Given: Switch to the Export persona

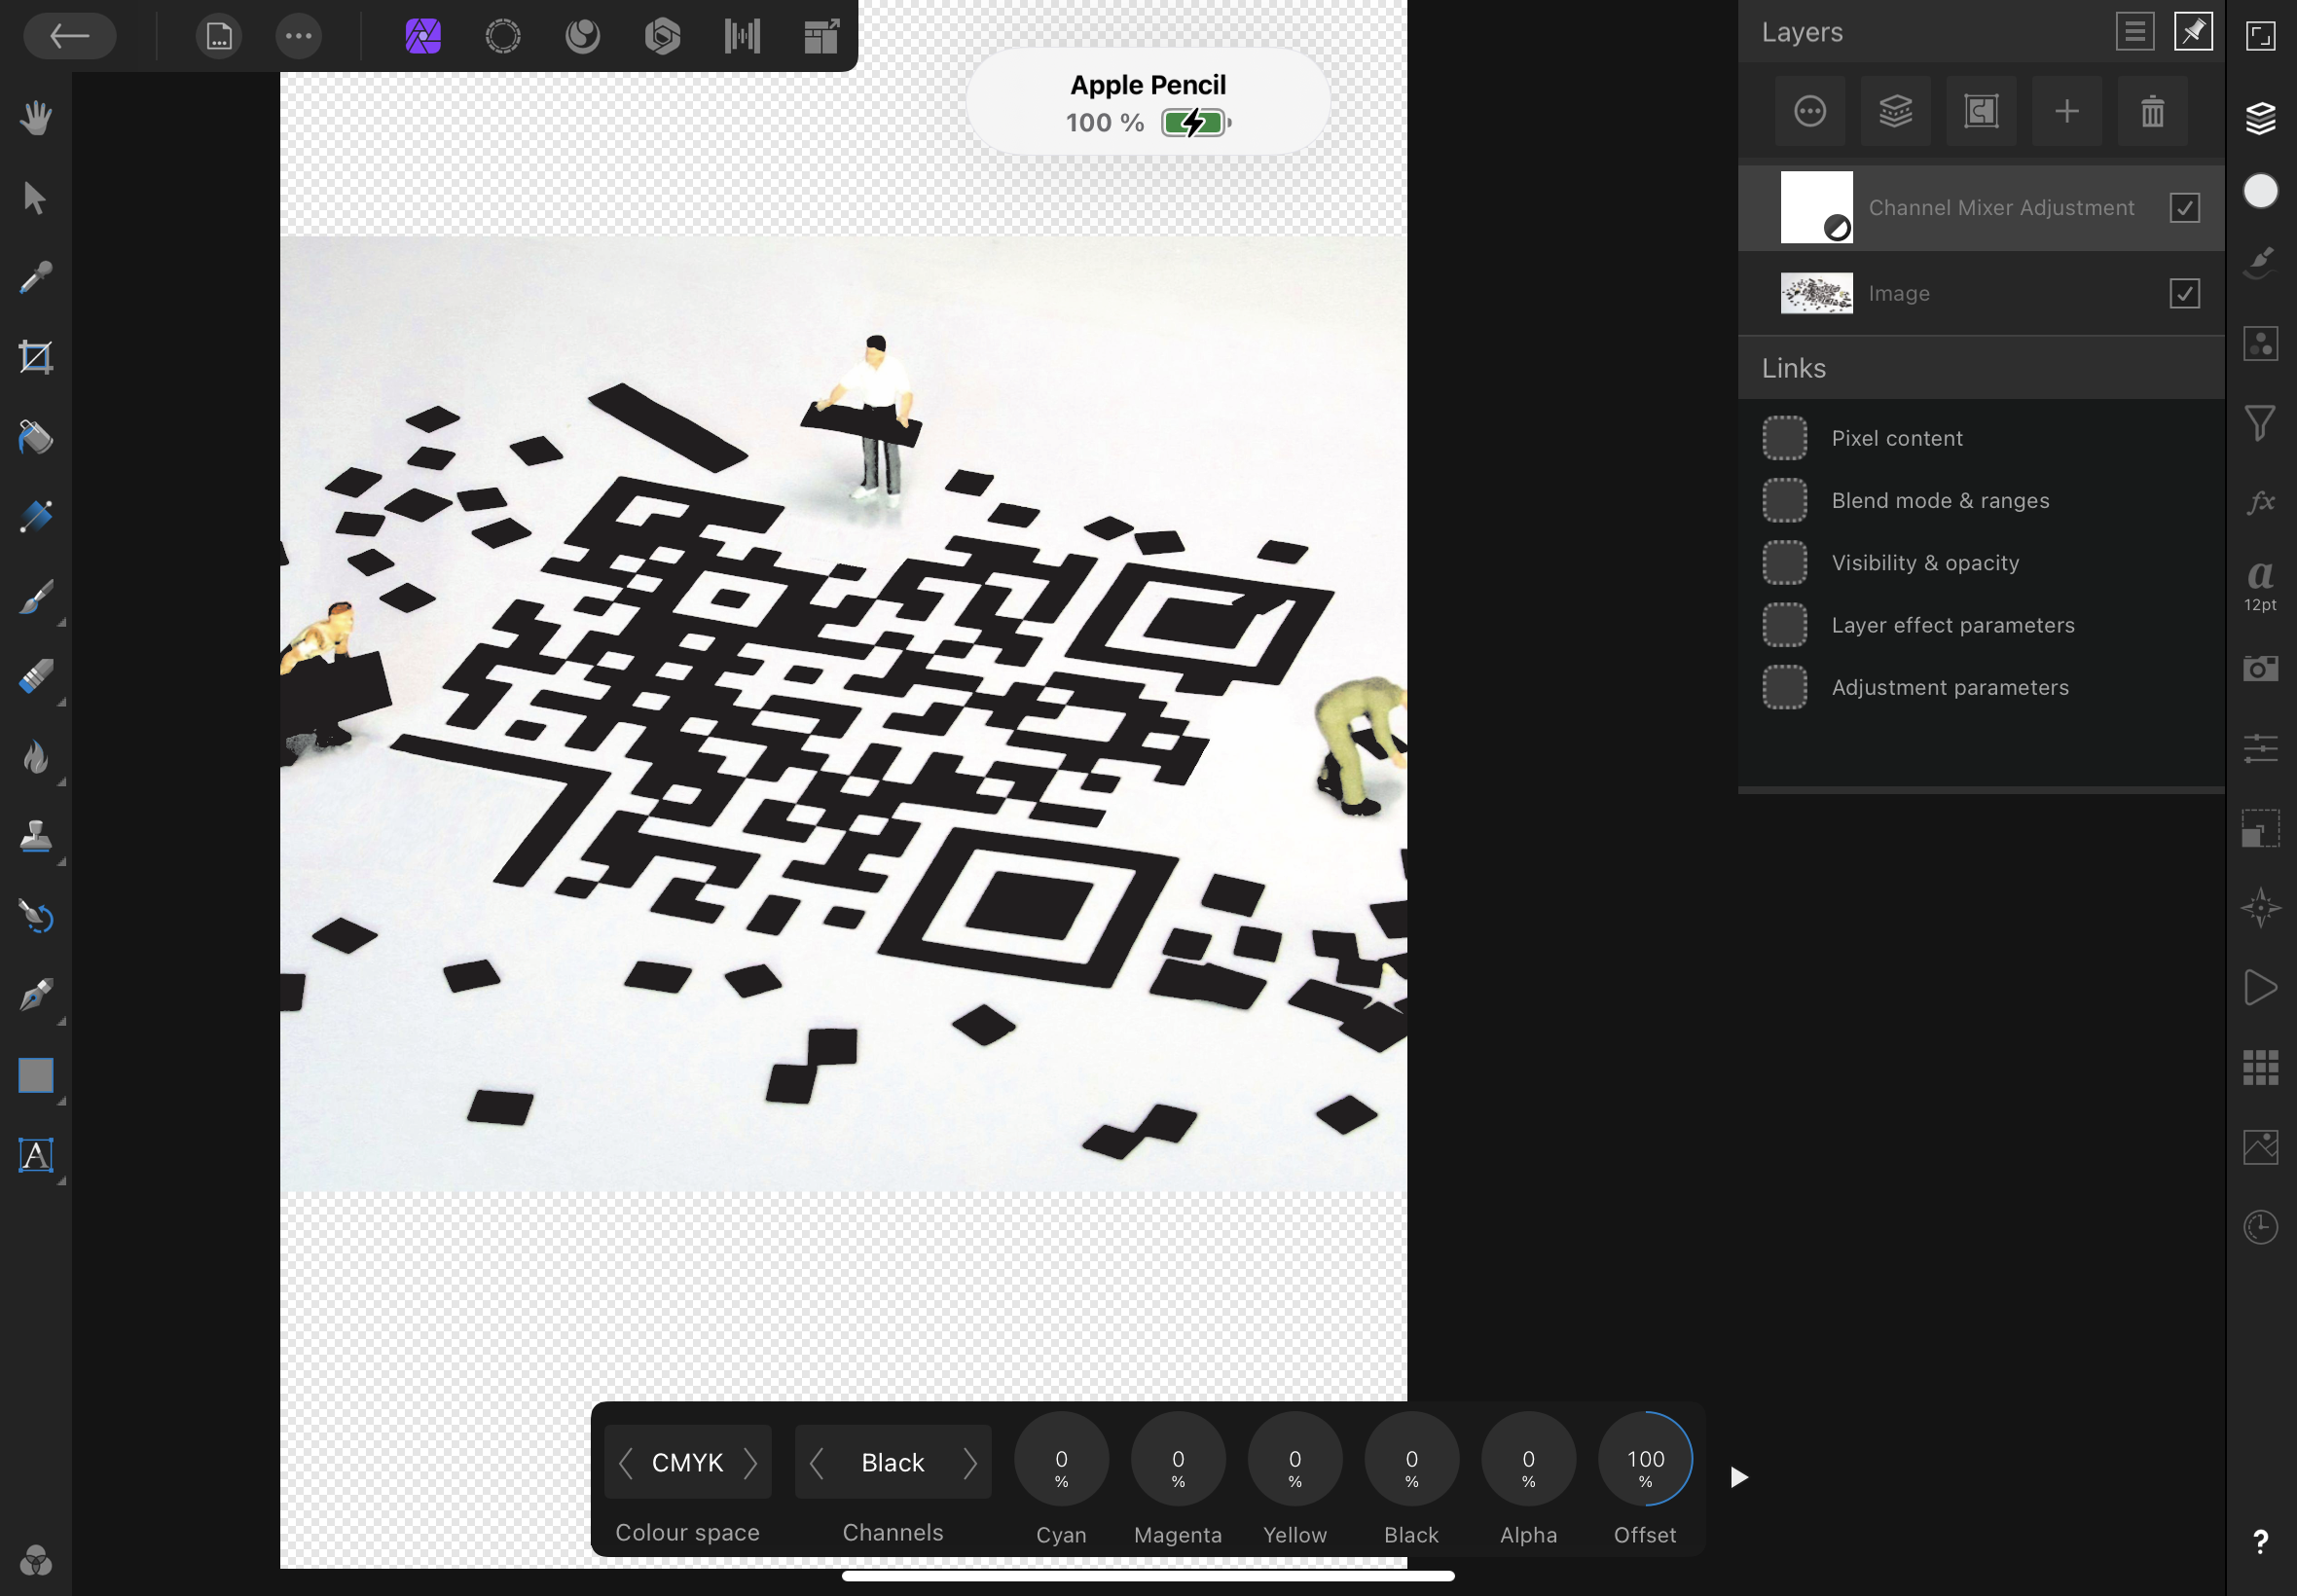Looking at the screenshot, I should pyautogui.click(x=821, y=37).
